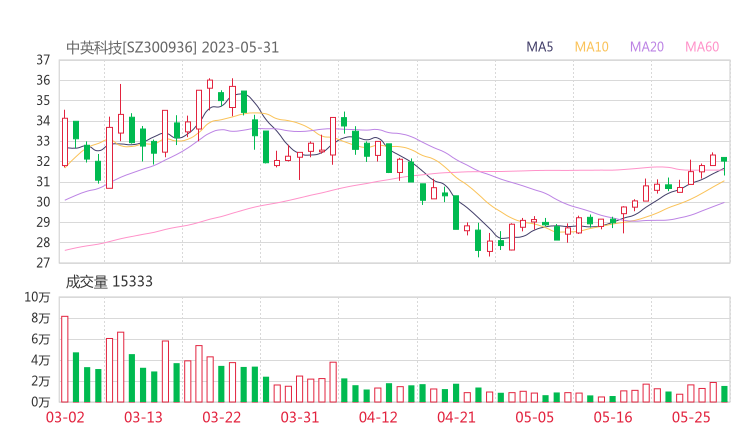Viewport: 740px width, 440px height.
Task: Click the 33 price axis label
Action: pyautogui.click(x=43, y=141)
